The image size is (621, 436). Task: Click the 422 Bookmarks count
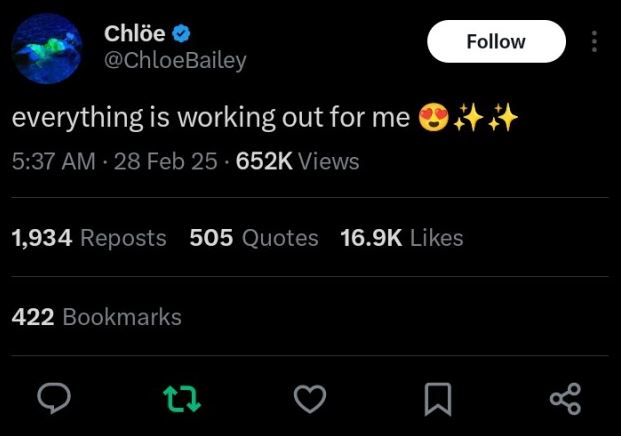pyautogui.click(x=97, y=317)
